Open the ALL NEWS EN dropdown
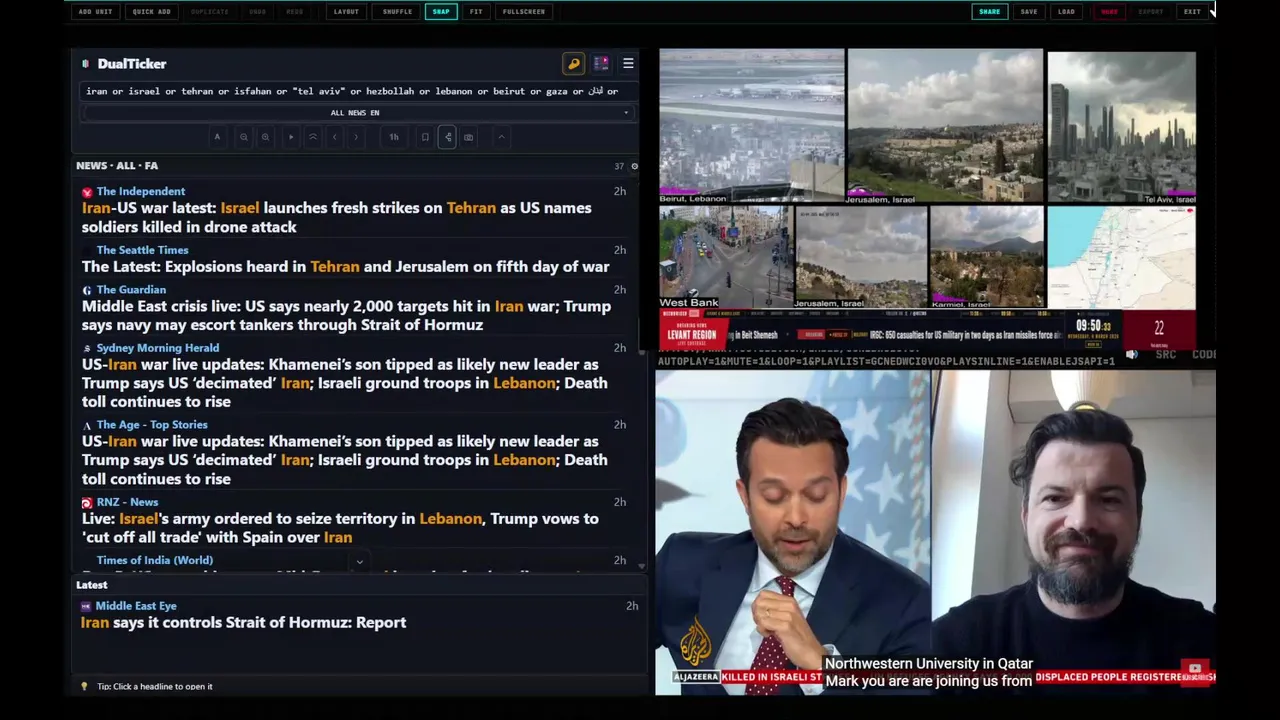This screenshot has height=720, width=1280. (355, 113)
